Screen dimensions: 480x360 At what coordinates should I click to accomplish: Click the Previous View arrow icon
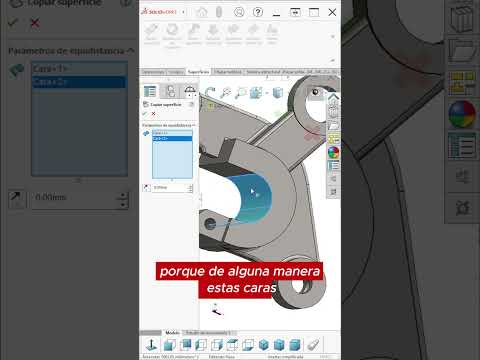click(x=210, y=92)
